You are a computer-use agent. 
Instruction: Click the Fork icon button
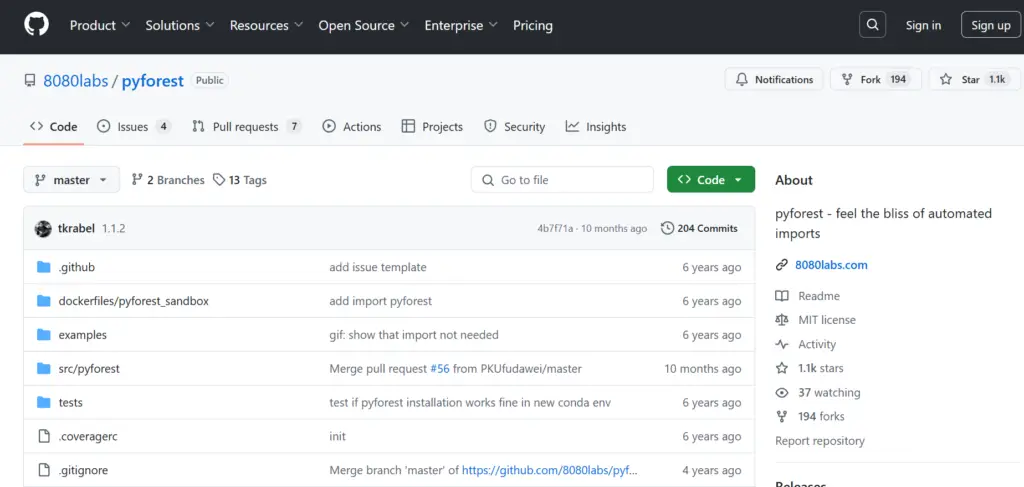pyautogui.click(x=847, y=80)
